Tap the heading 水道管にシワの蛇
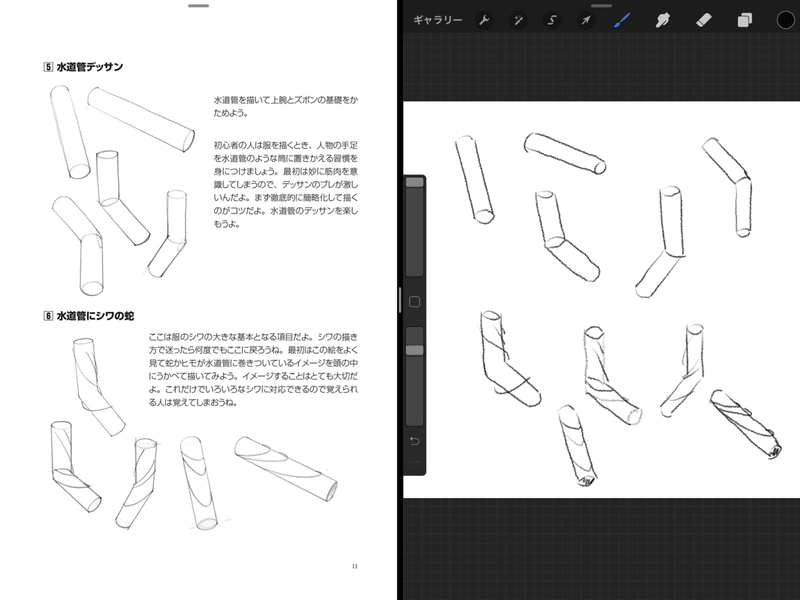This screenshot has width=800, height=600. coord(95,316)
